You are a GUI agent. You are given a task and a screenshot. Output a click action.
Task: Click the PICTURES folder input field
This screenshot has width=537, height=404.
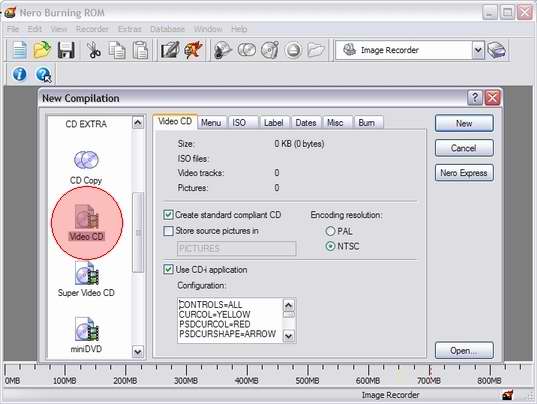click(237, 249)
